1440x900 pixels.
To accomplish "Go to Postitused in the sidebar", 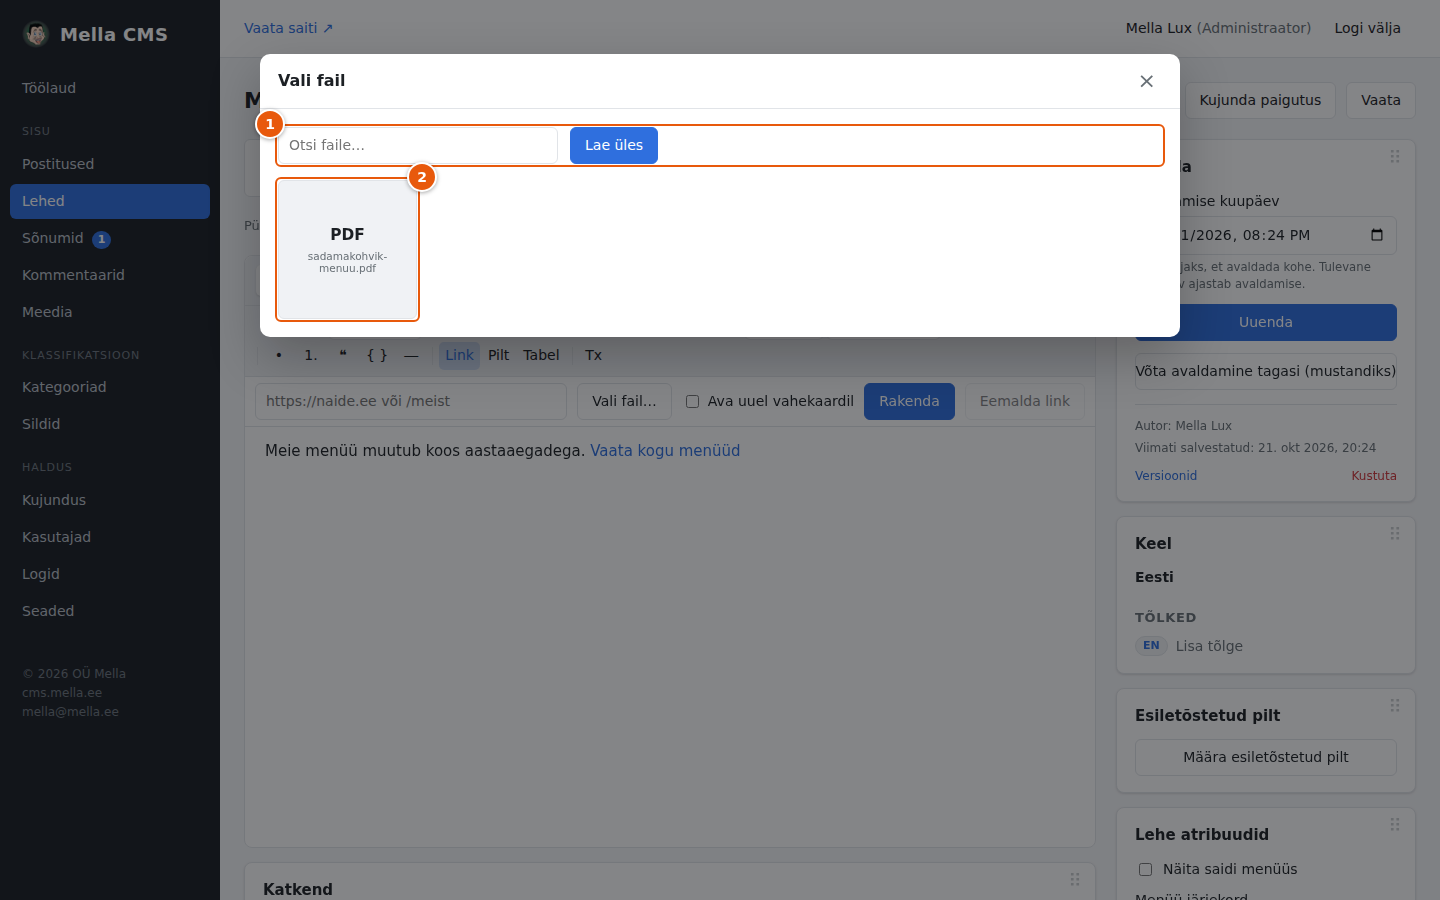I will [110, 164].
